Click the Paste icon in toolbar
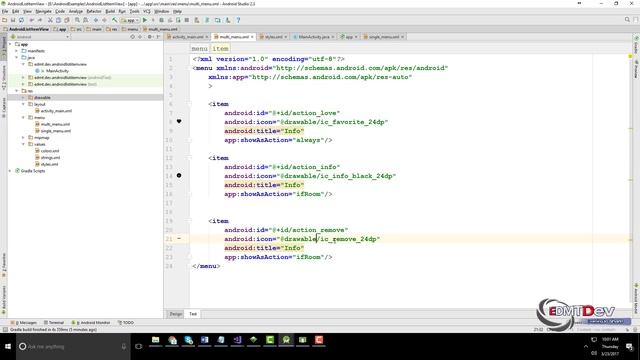Image resolution: width=640 pixels, height=360 pixels. point(67,20)
